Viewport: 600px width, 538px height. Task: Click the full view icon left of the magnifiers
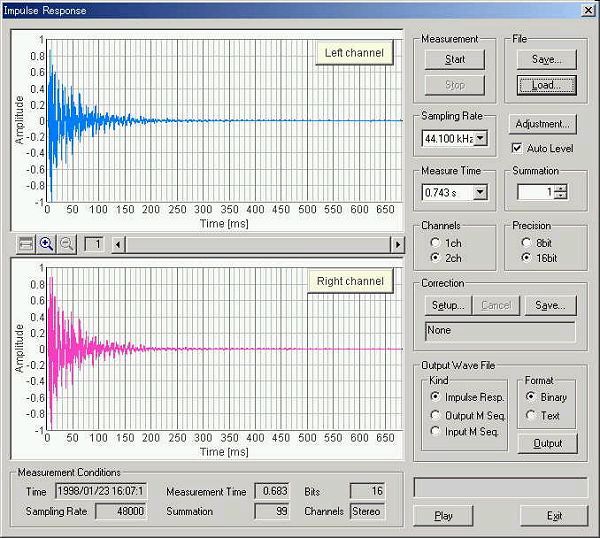pos(25,244)
